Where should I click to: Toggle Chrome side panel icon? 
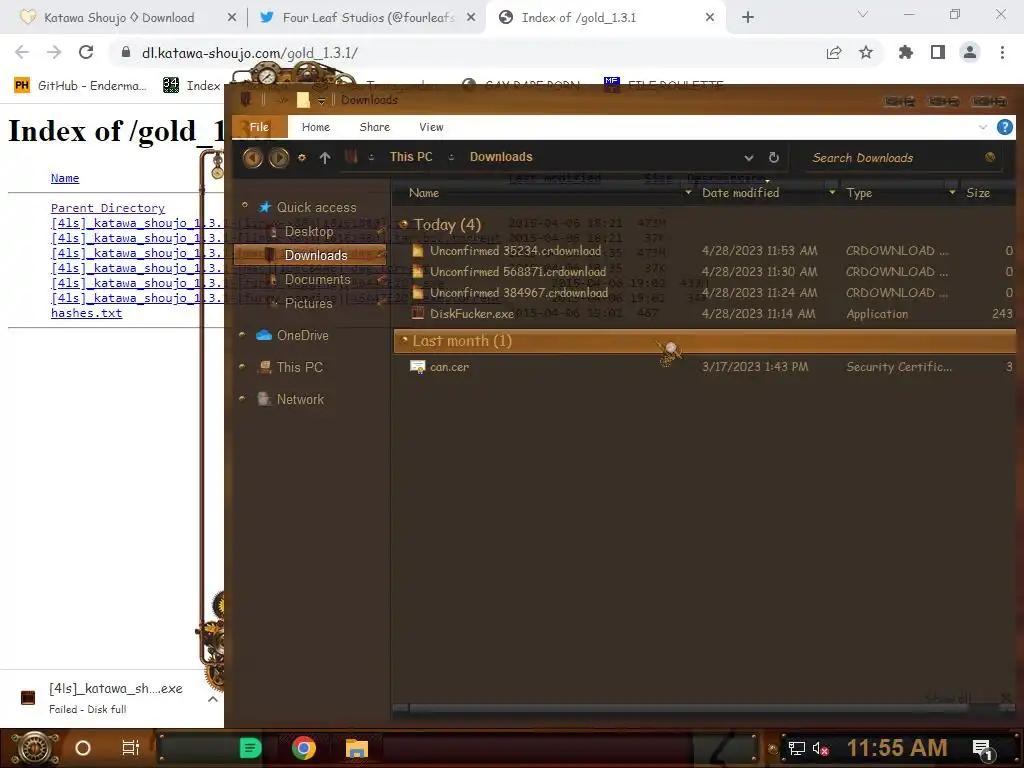938,52
